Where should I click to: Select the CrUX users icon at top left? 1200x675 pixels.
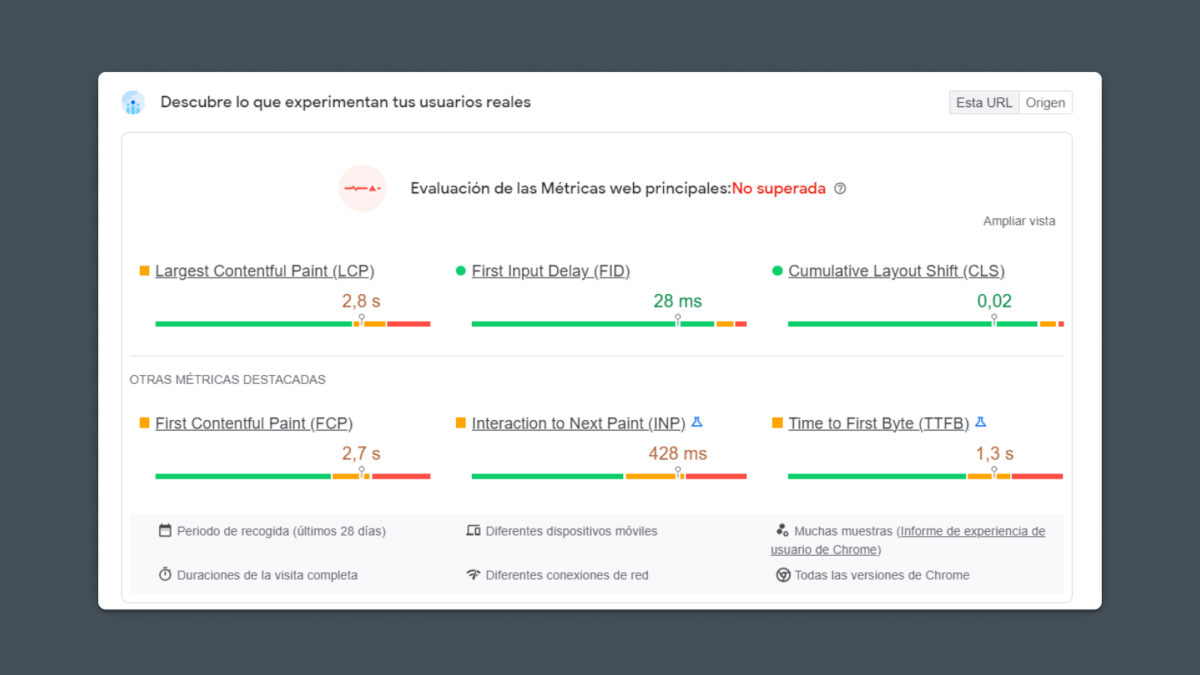[133, 102]
